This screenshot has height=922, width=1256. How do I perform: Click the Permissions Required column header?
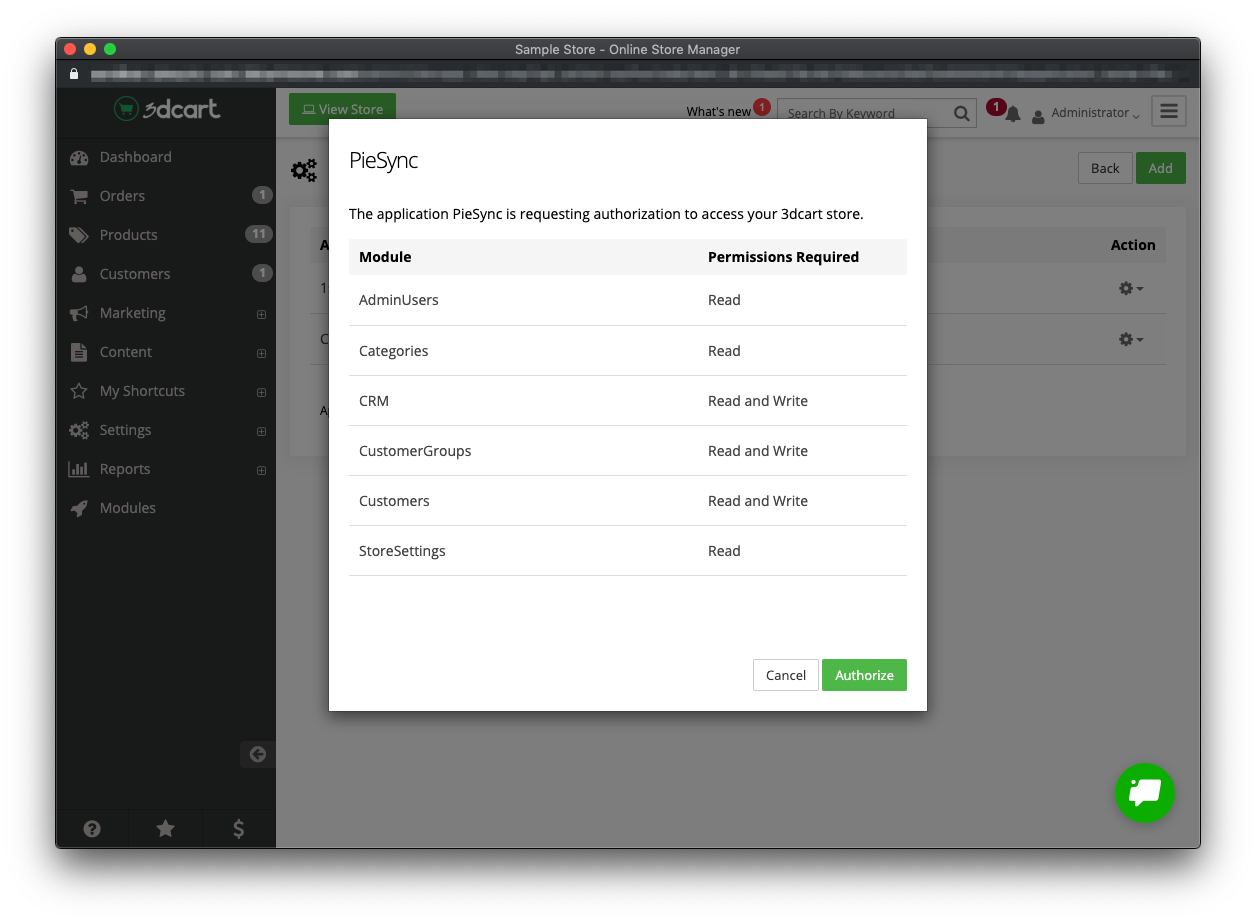(x=783, y=257)
